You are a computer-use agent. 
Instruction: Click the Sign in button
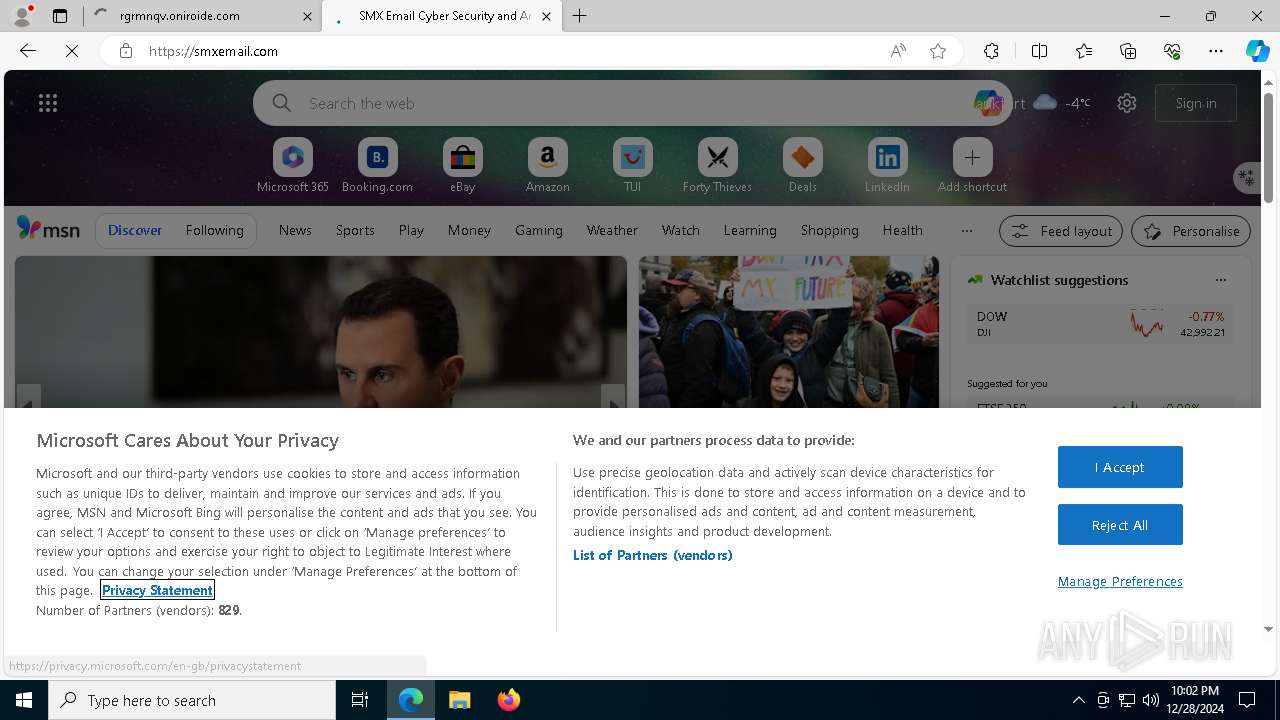[1196, 103]
